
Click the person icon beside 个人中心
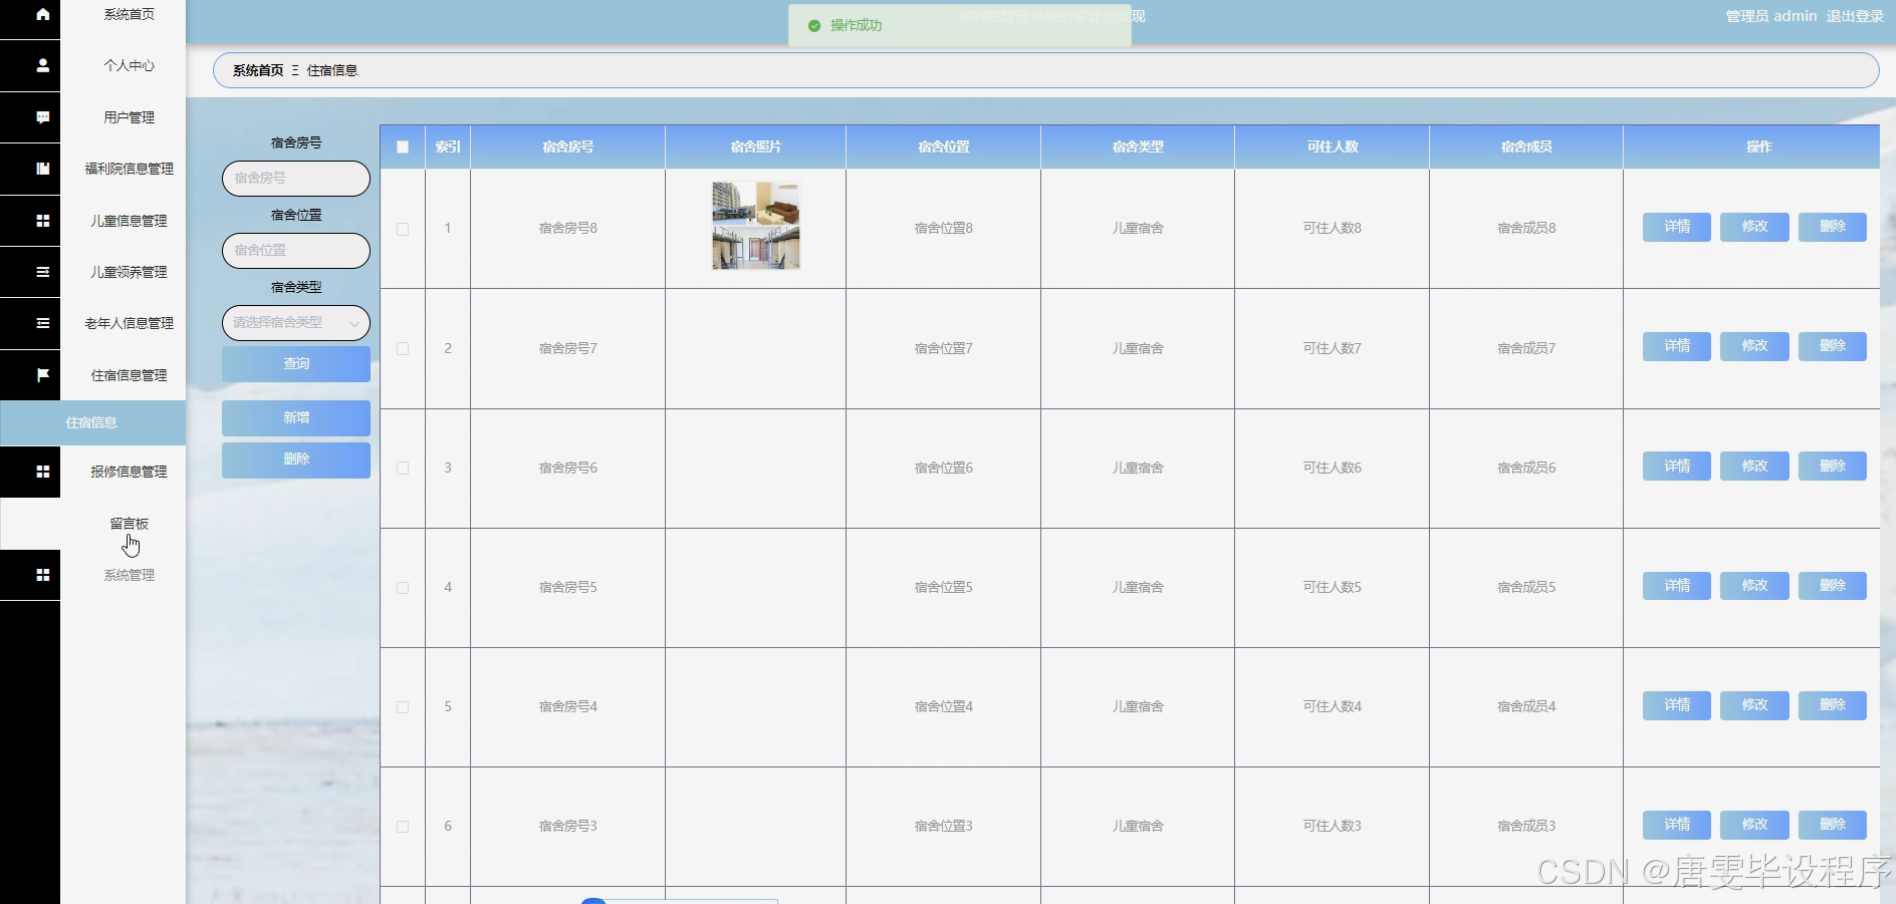[42, 65]
